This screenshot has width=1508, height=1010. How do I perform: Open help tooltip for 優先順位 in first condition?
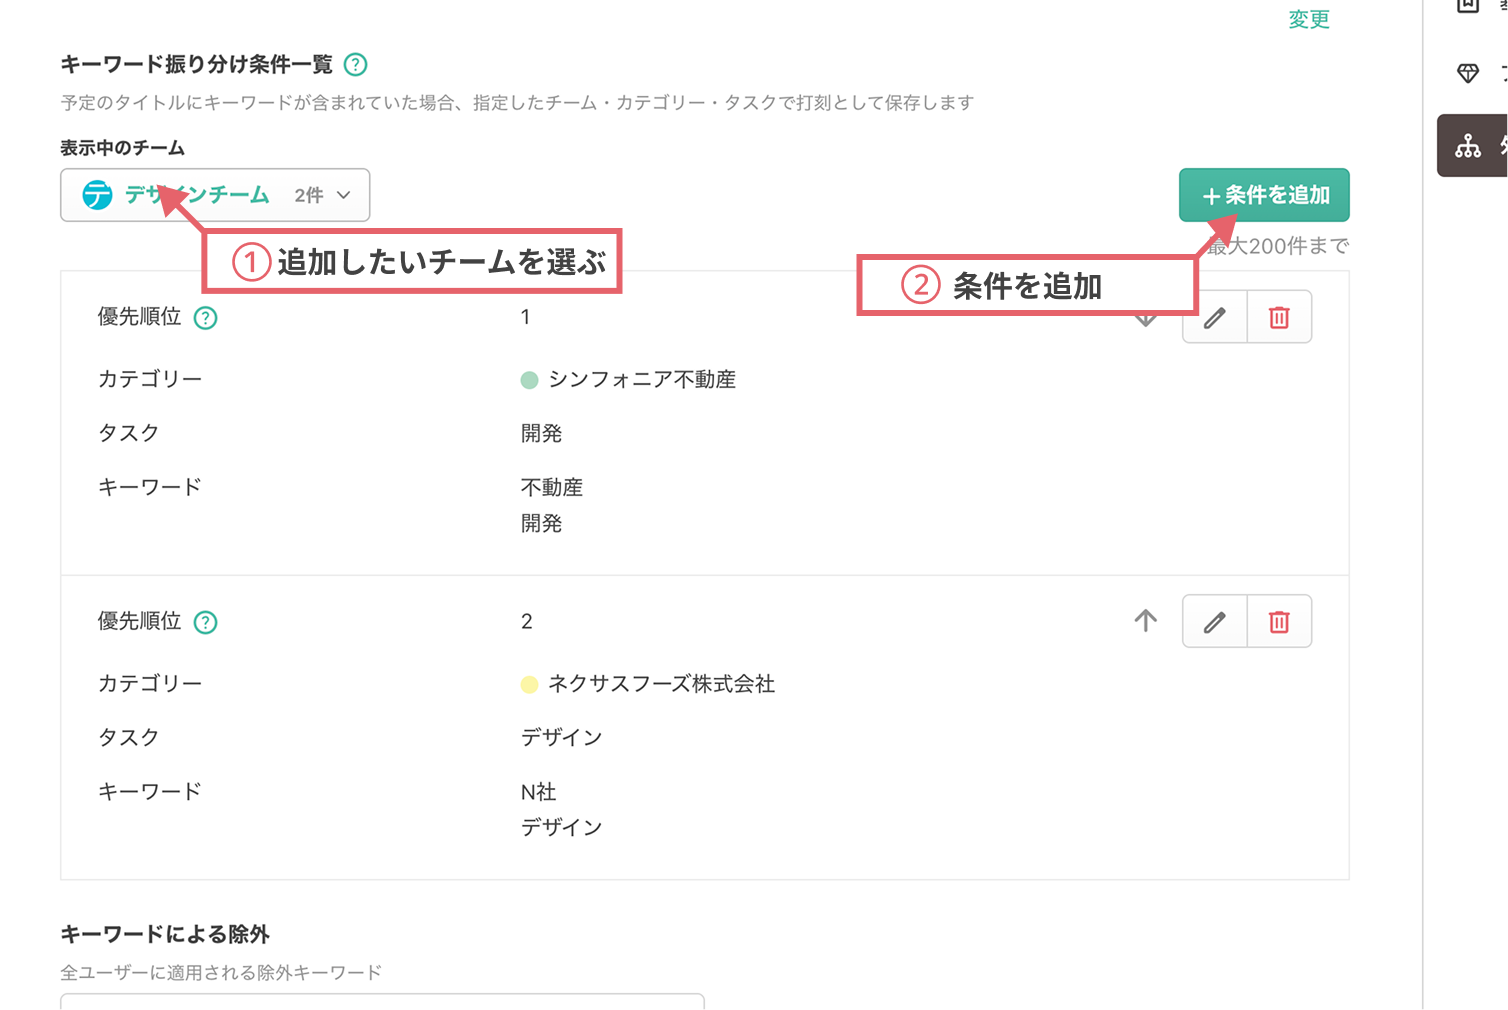pos(205,317)
